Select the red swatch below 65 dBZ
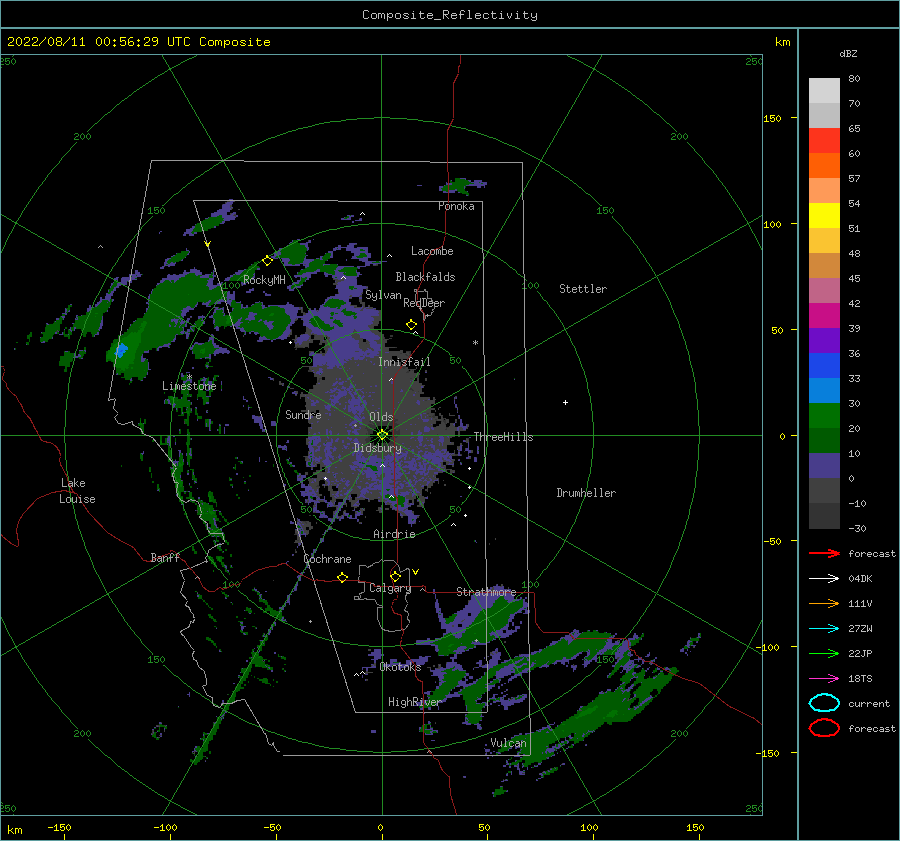Viewport: 900px width, 841px height. (x=824, y=141)
